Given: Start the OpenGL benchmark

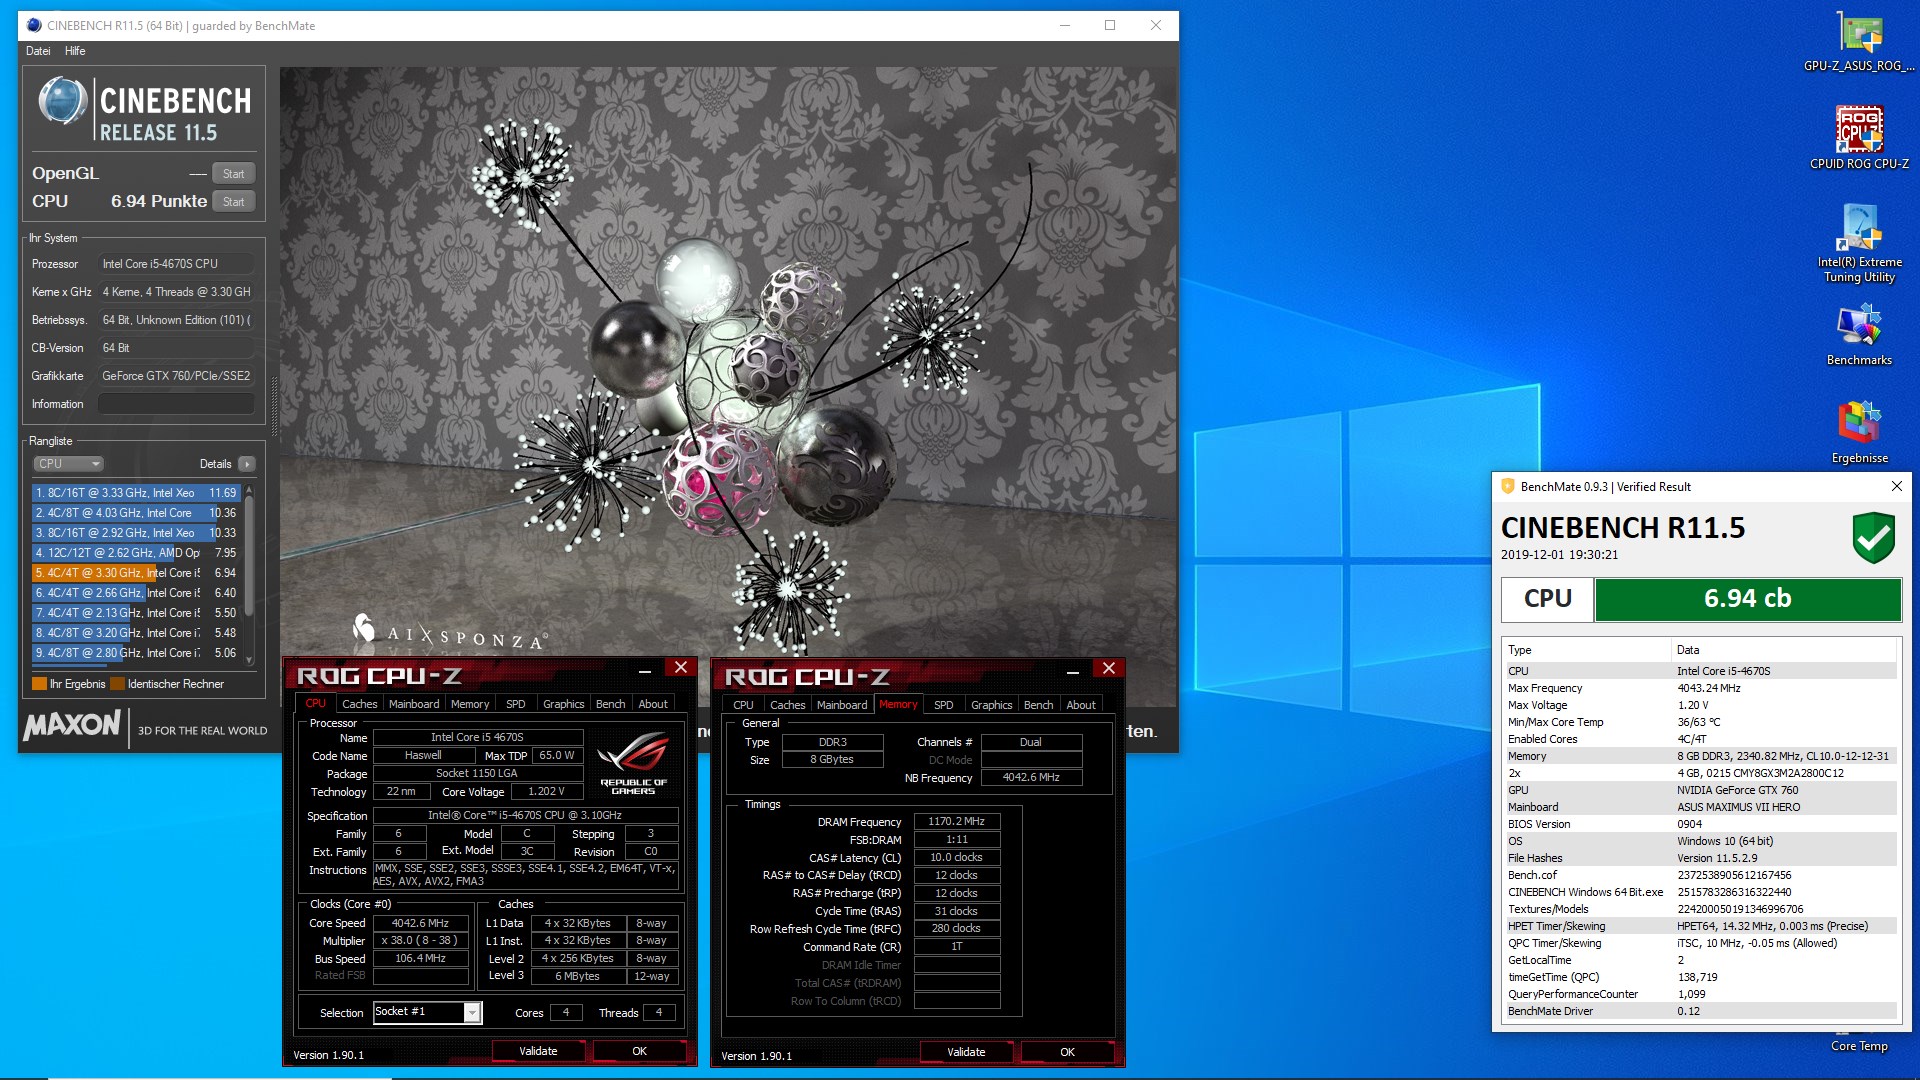Looking at the screenshot, I should pos(234,174).
